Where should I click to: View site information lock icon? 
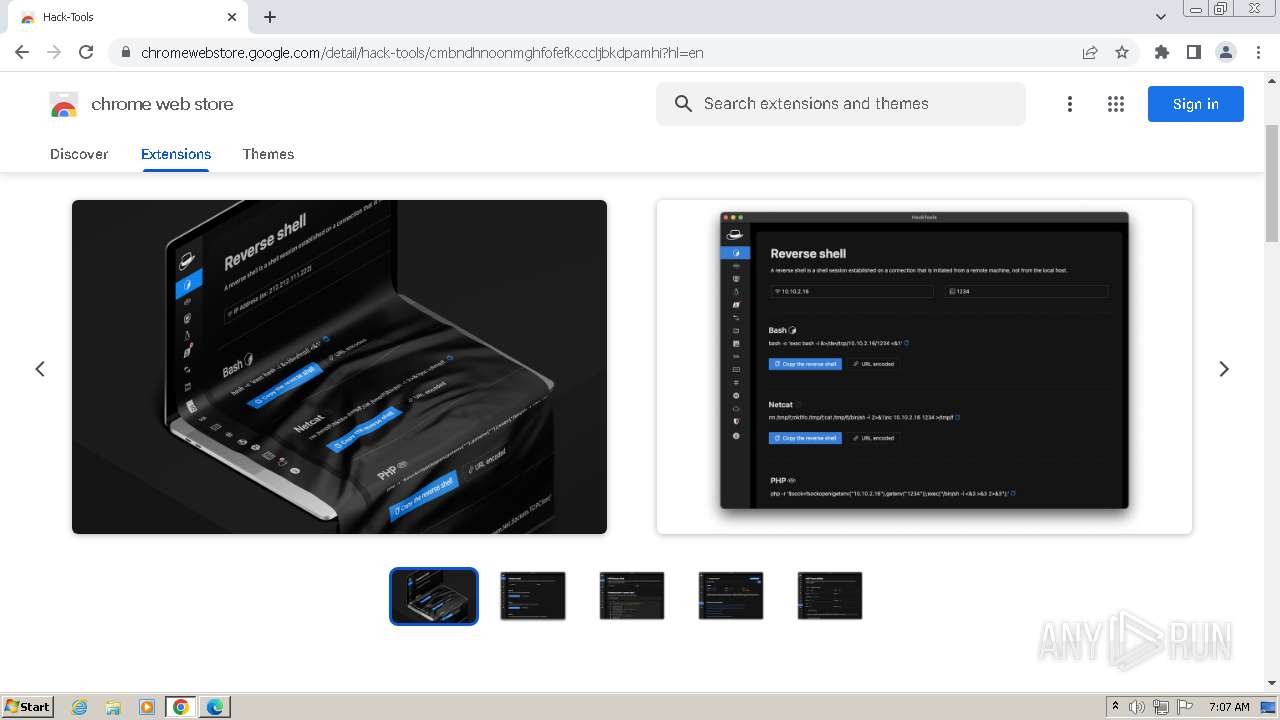pos(125,53)
